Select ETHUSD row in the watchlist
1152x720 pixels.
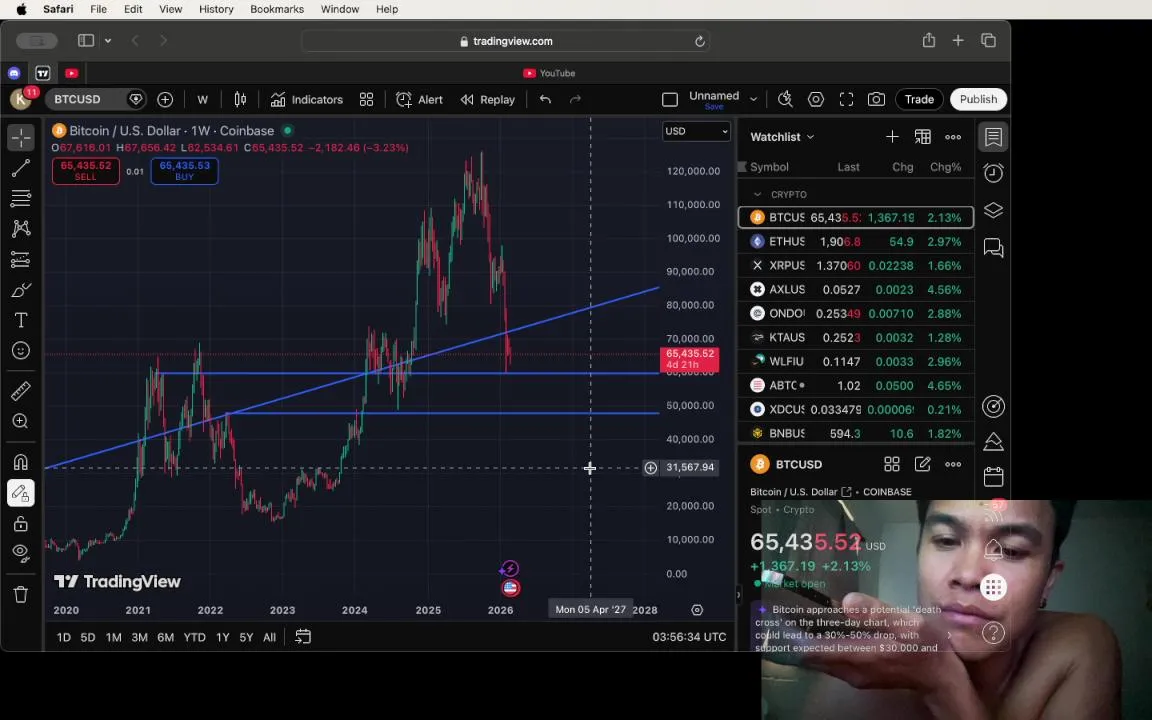(856, 242)
